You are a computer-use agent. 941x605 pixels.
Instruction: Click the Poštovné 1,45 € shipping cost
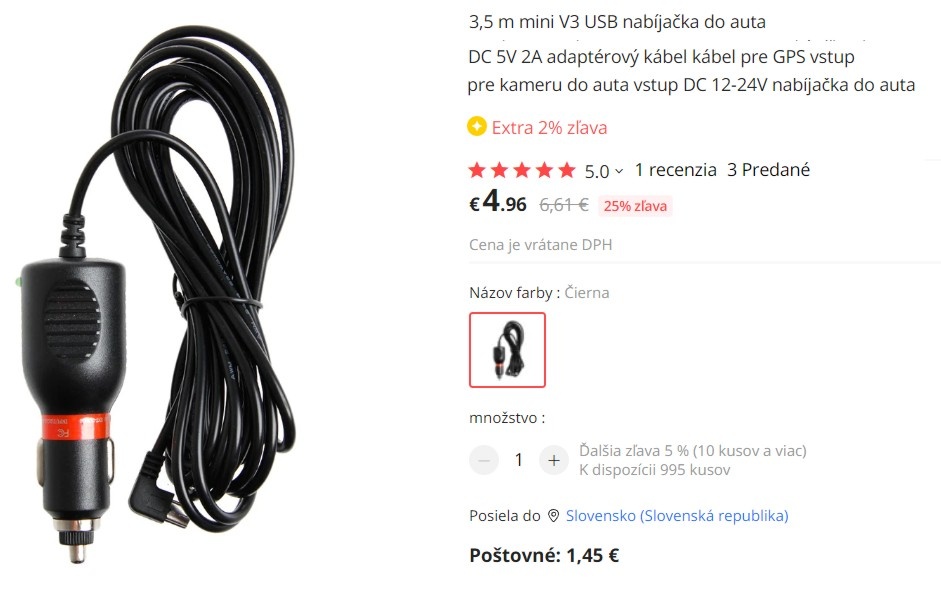544,555
